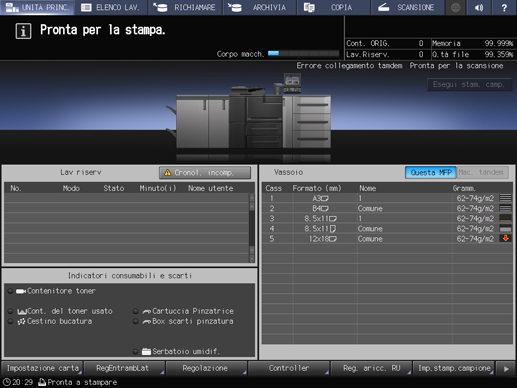Click the Corpo macch. progress bar

point(303,54)
